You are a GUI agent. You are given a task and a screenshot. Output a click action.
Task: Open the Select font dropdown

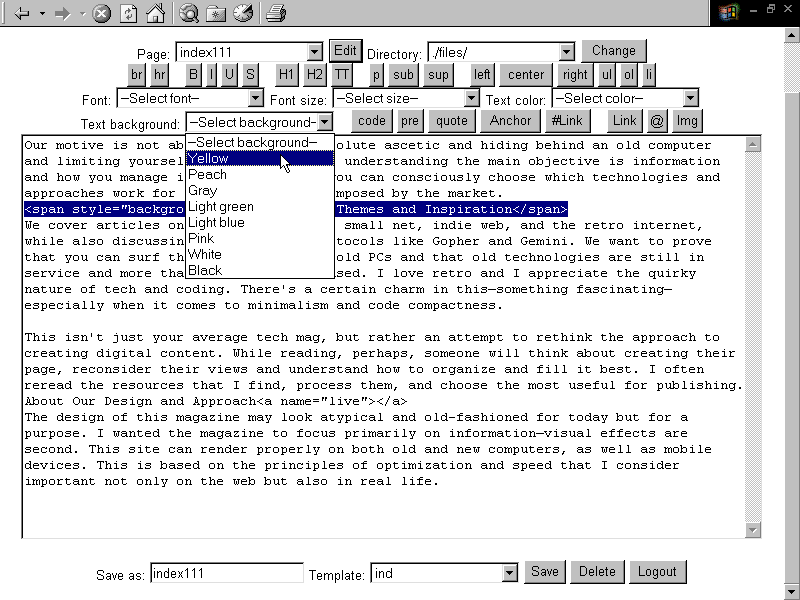click(255, 98)
